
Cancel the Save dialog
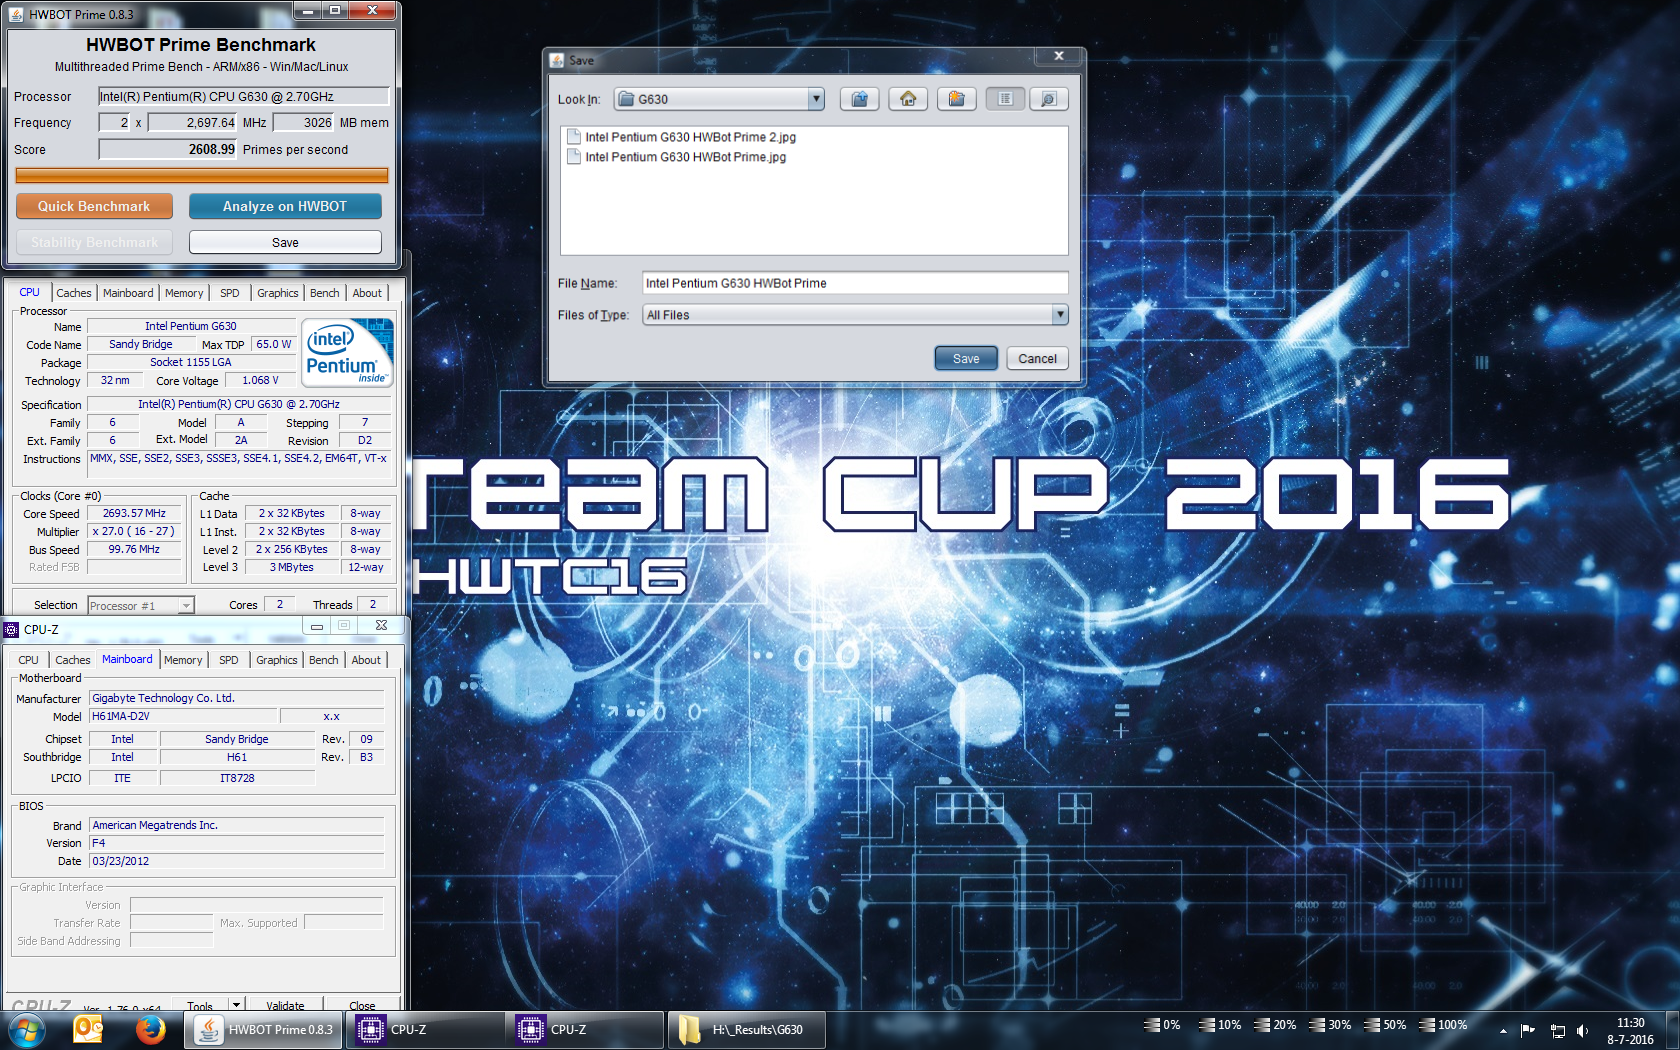[x=1037, y=358]
